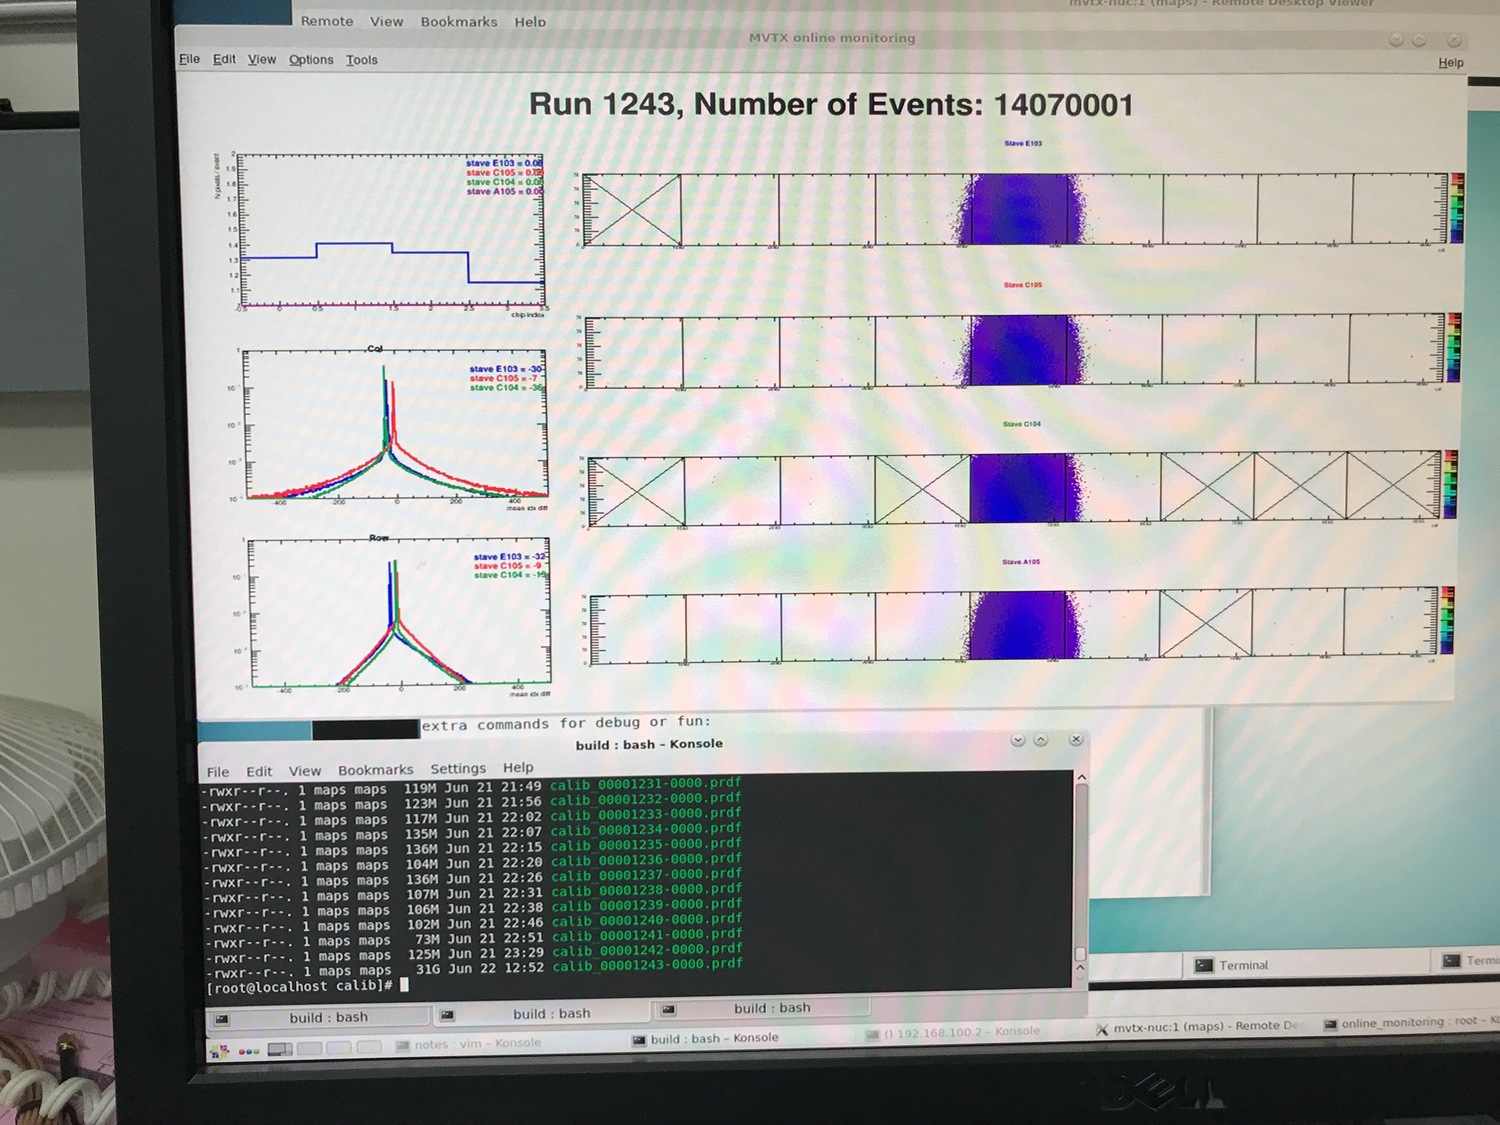Image resolution: width=1500 pixels, height=1125 pixels.
Task: Open the File menu in Konsole window
Action: [x=217, y=772]
